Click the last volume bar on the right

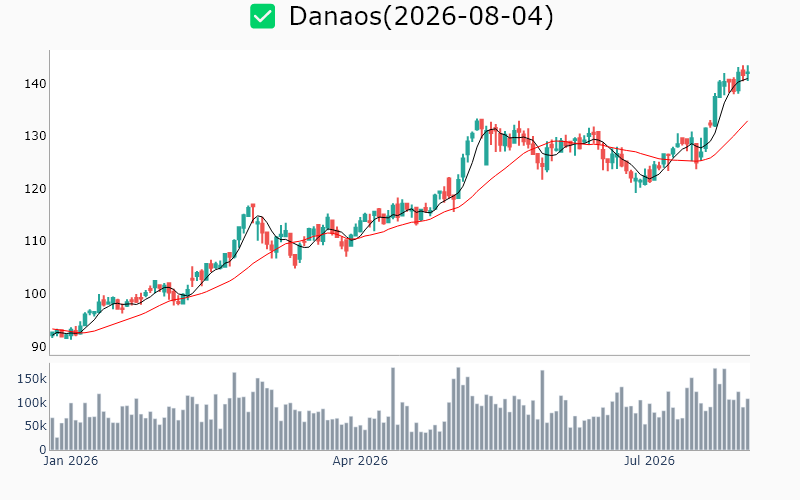748,424
